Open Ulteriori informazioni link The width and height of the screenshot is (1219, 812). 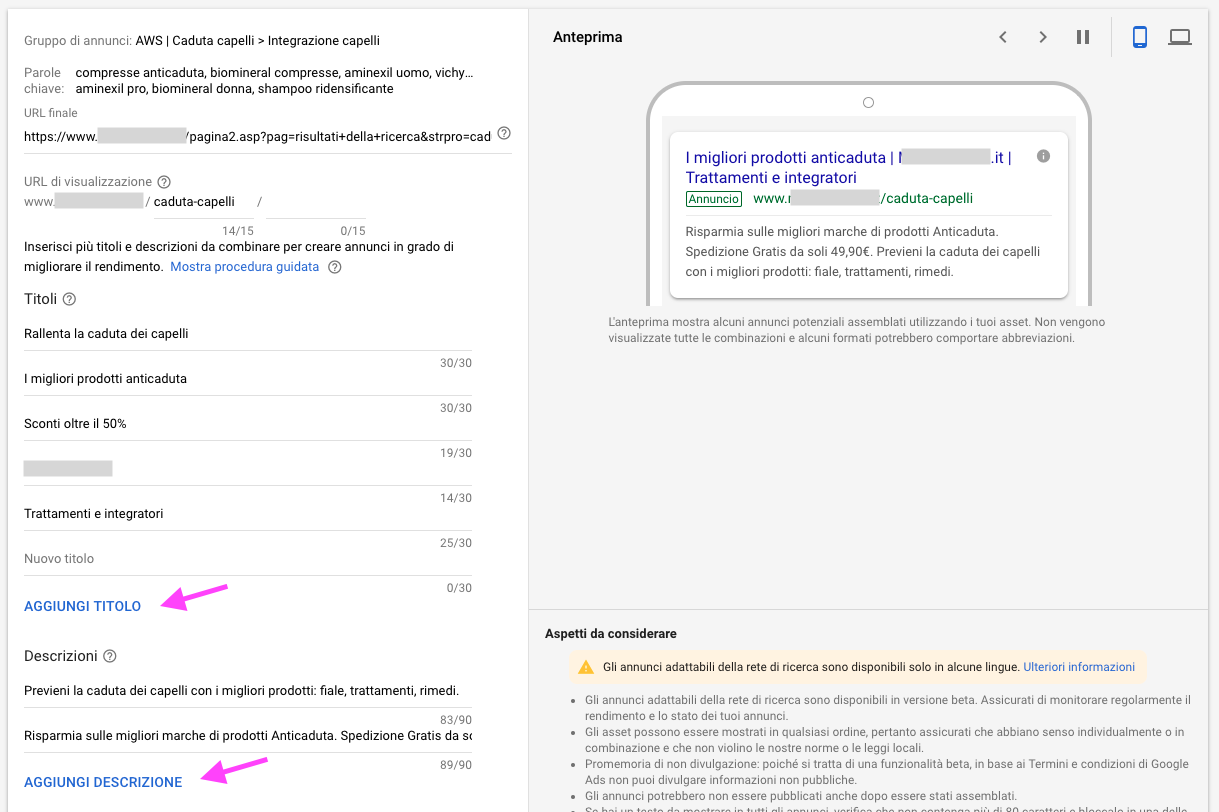point(1079,667)
